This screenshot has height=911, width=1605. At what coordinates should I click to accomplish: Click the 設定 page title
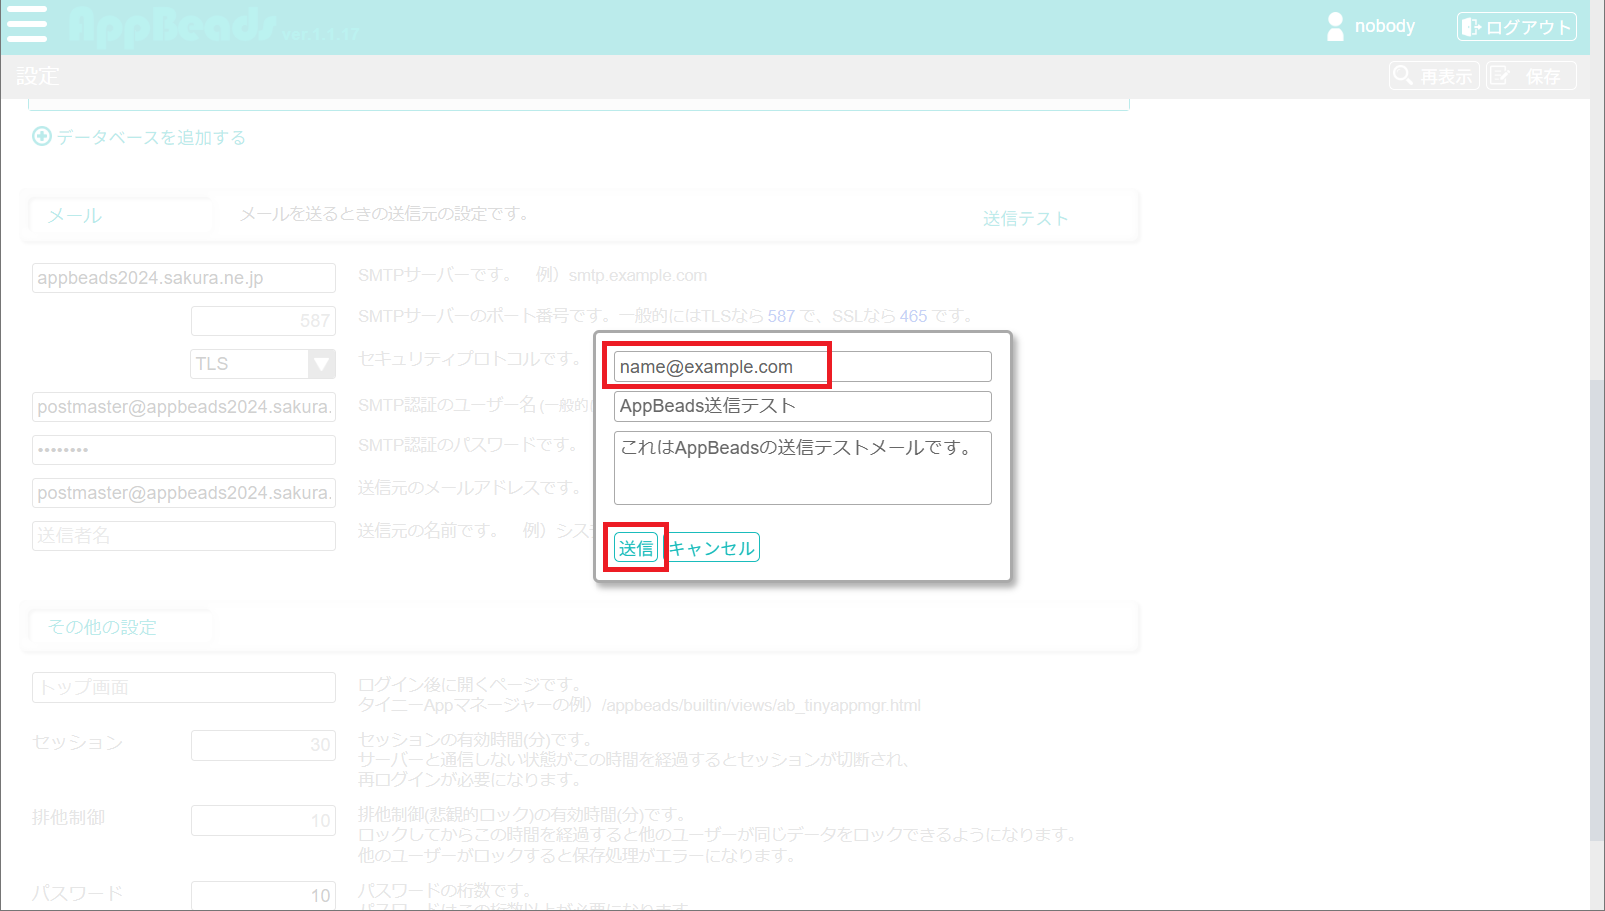coord(37,76)
